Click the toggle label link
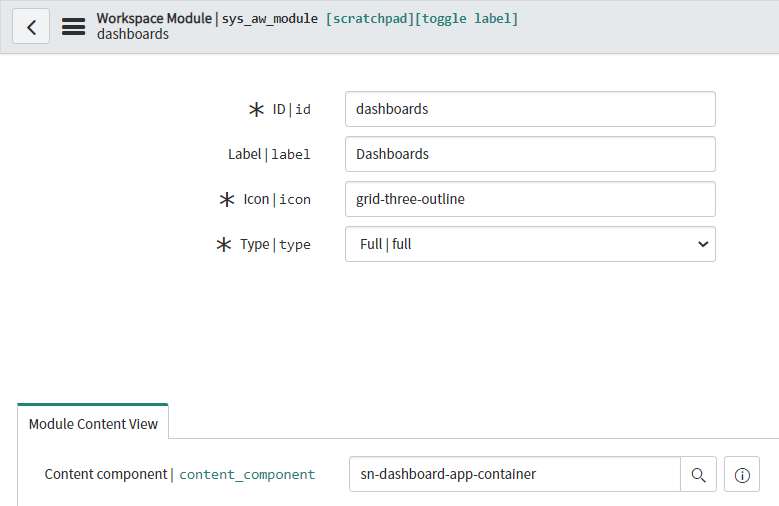 tap(467, 19)
